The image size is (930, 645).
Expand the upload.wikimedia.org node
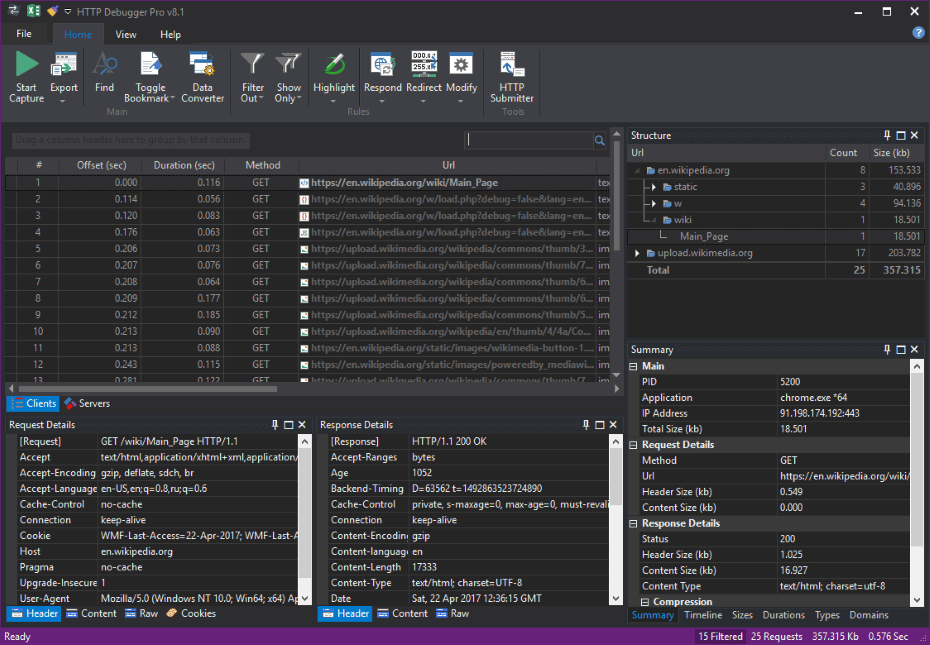point(638,253)
